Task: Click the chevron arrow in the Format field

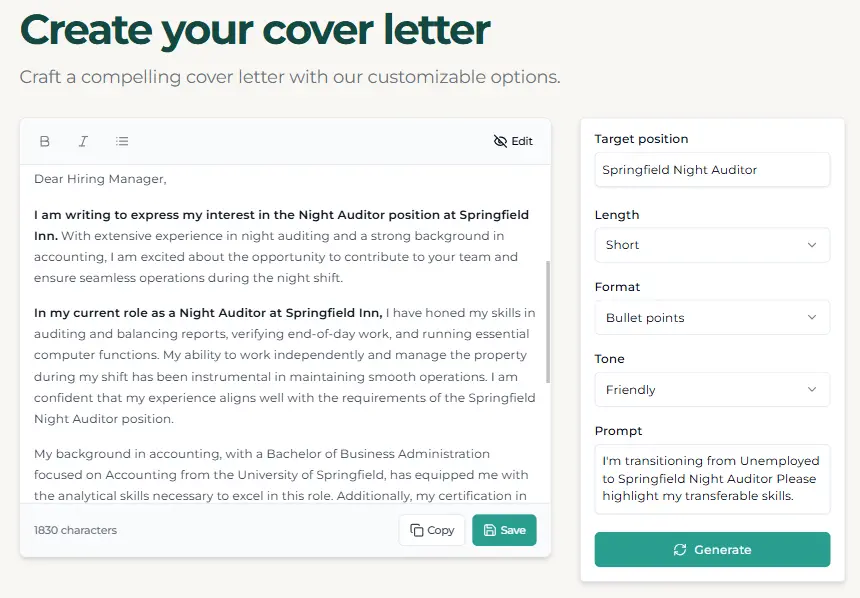Action: click(x=812, y=317)
